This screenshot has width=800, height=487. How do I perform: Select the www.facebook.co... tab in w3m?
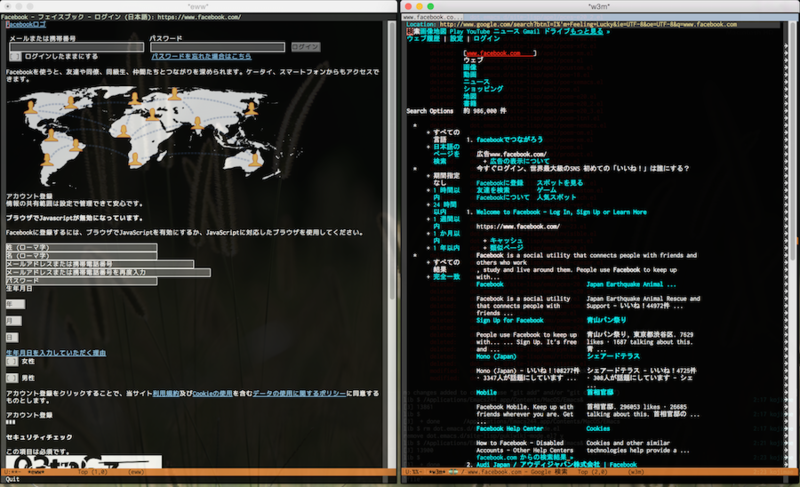pyautogui.click(x=433, y=17)
